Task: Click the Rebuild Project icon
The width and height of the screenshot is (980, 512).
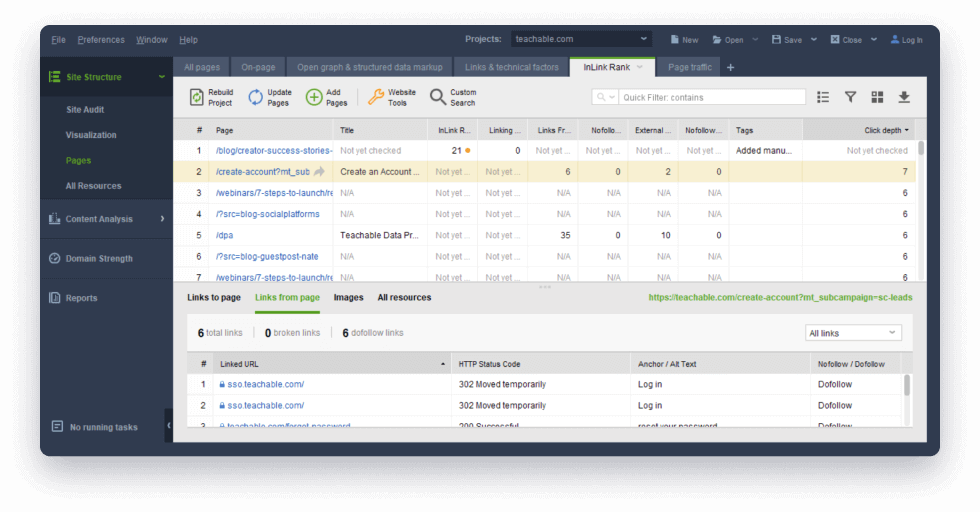Action: (x=196, y=97)
